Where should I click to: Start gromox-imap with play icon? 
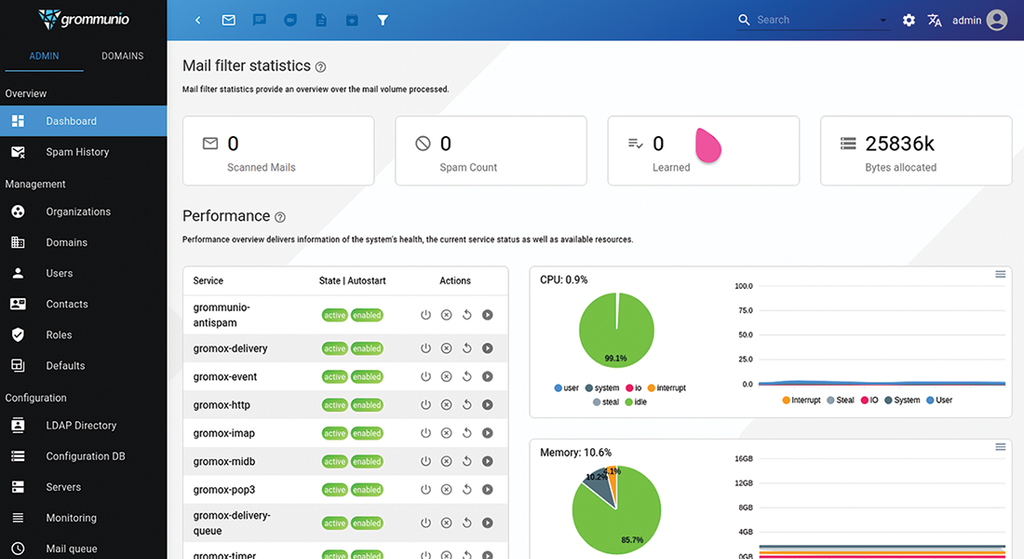click(x=487, y=433)
